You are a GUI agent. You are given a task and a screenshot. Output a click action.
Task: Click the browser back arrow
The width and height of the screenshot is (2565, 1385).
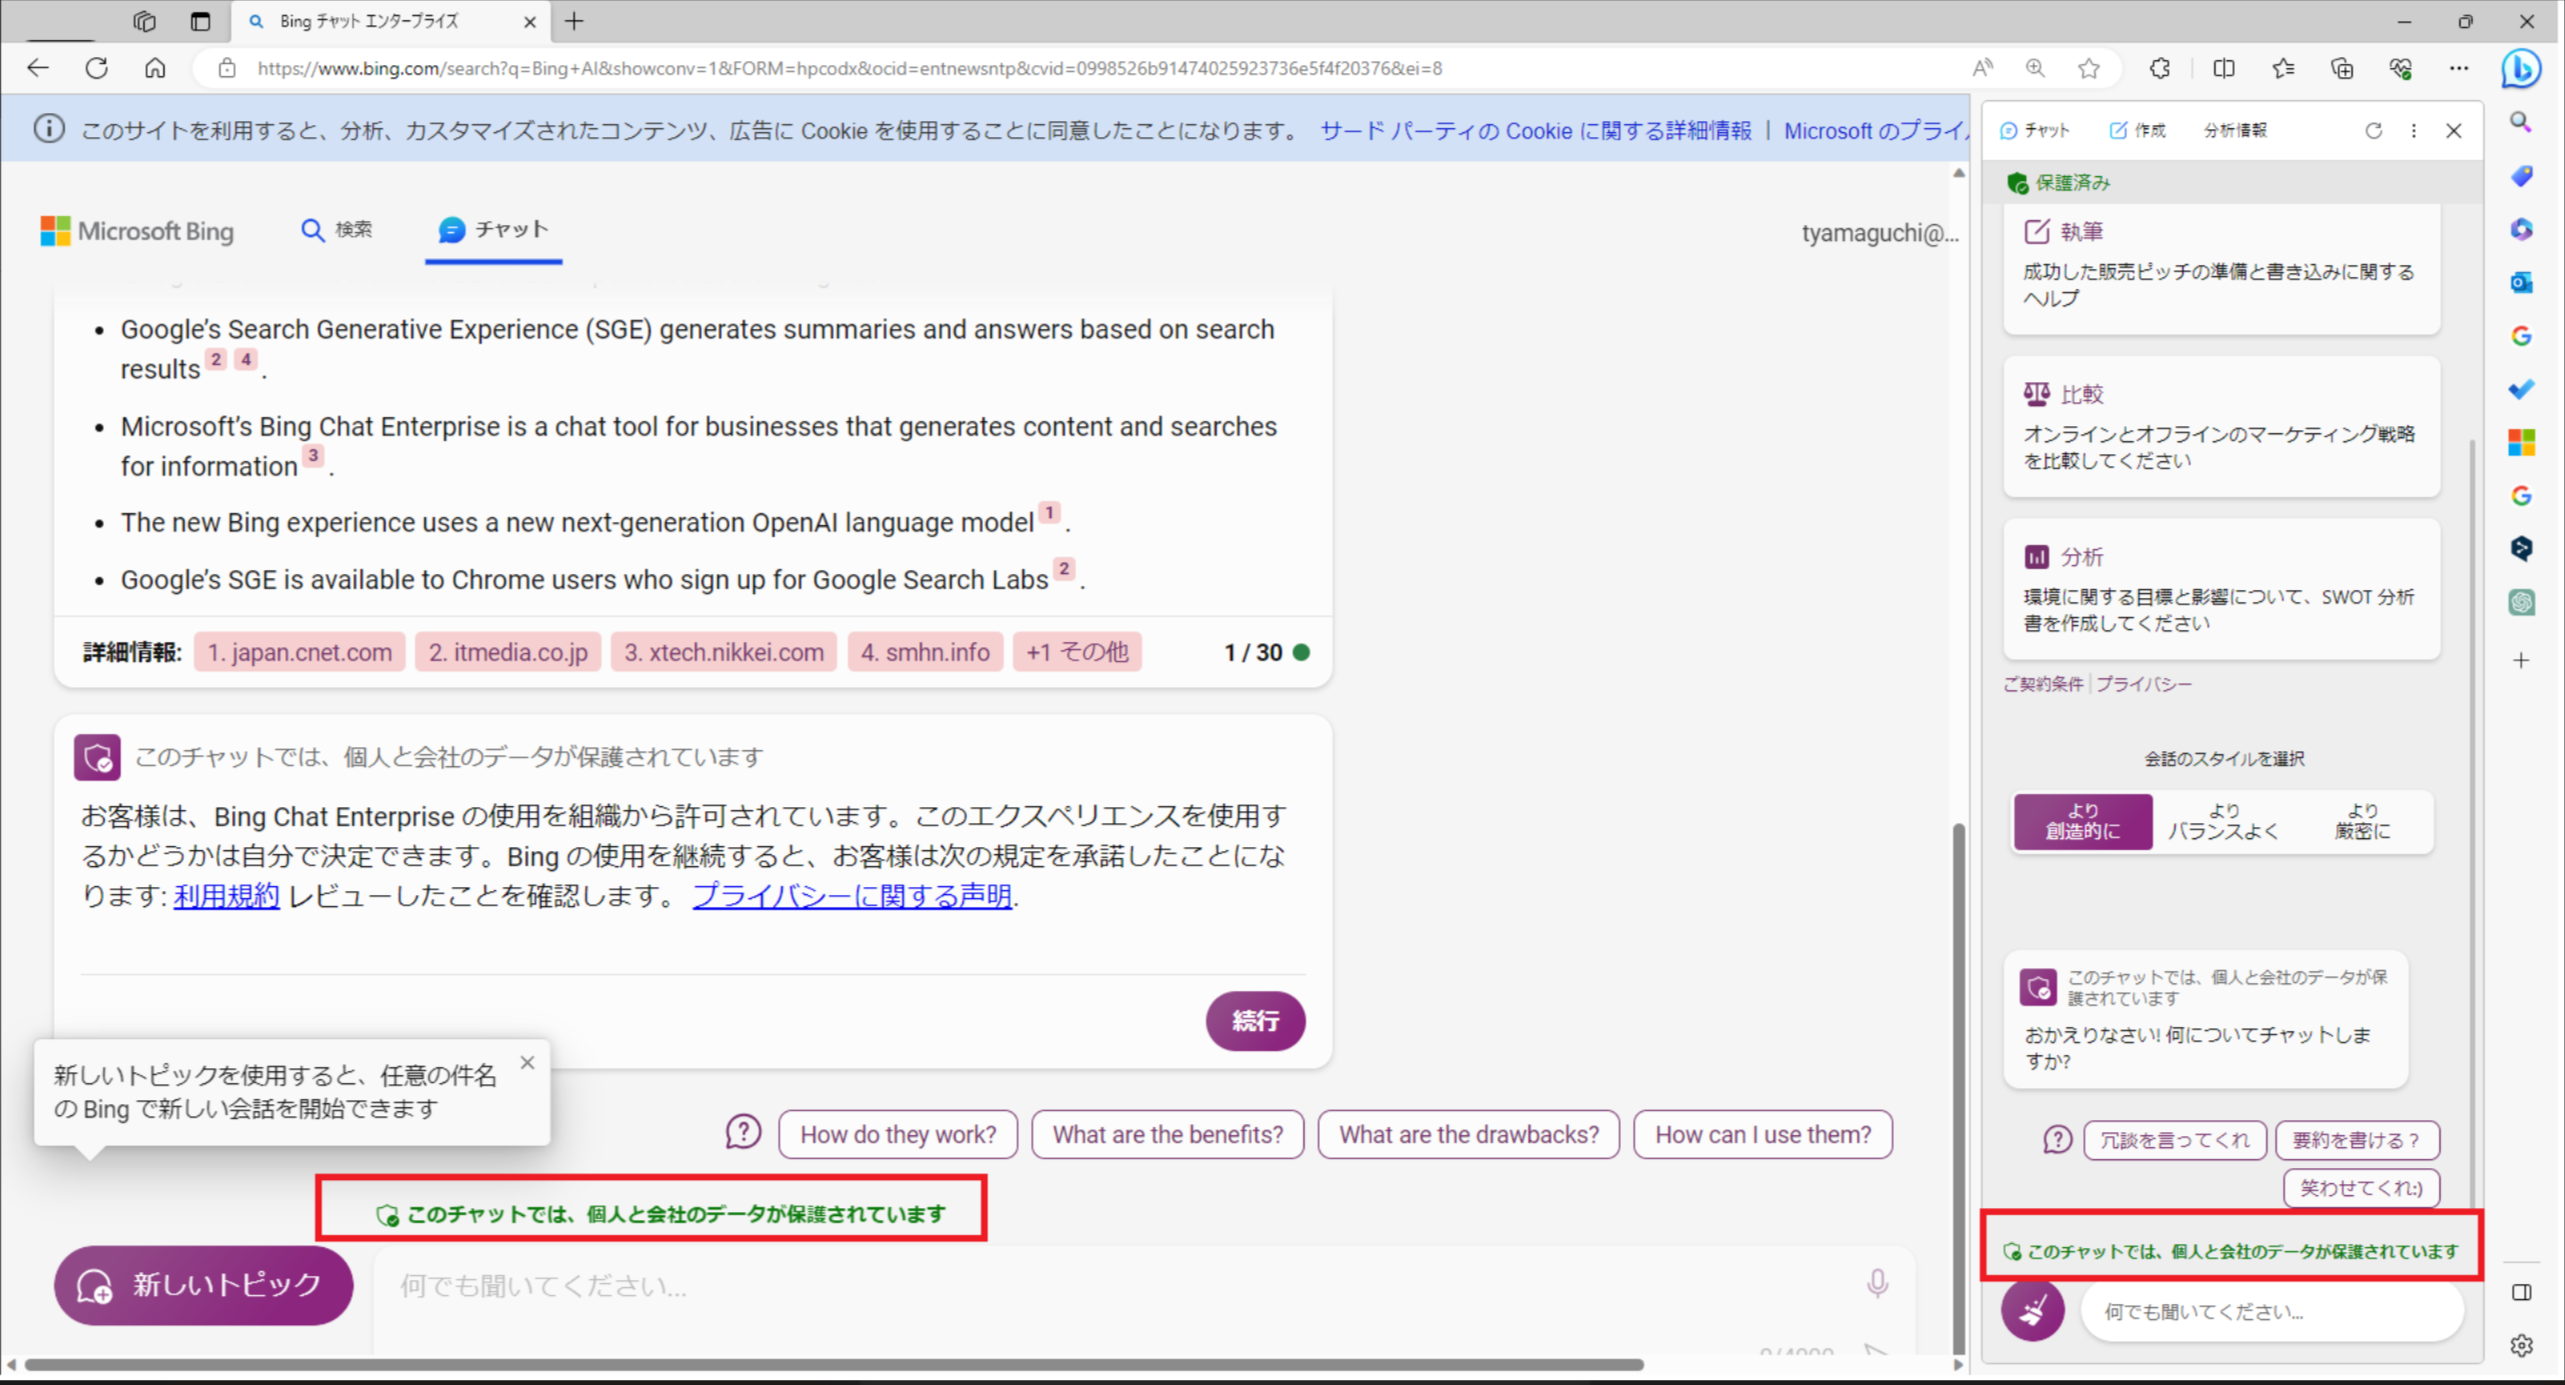(x=38, y=68)
